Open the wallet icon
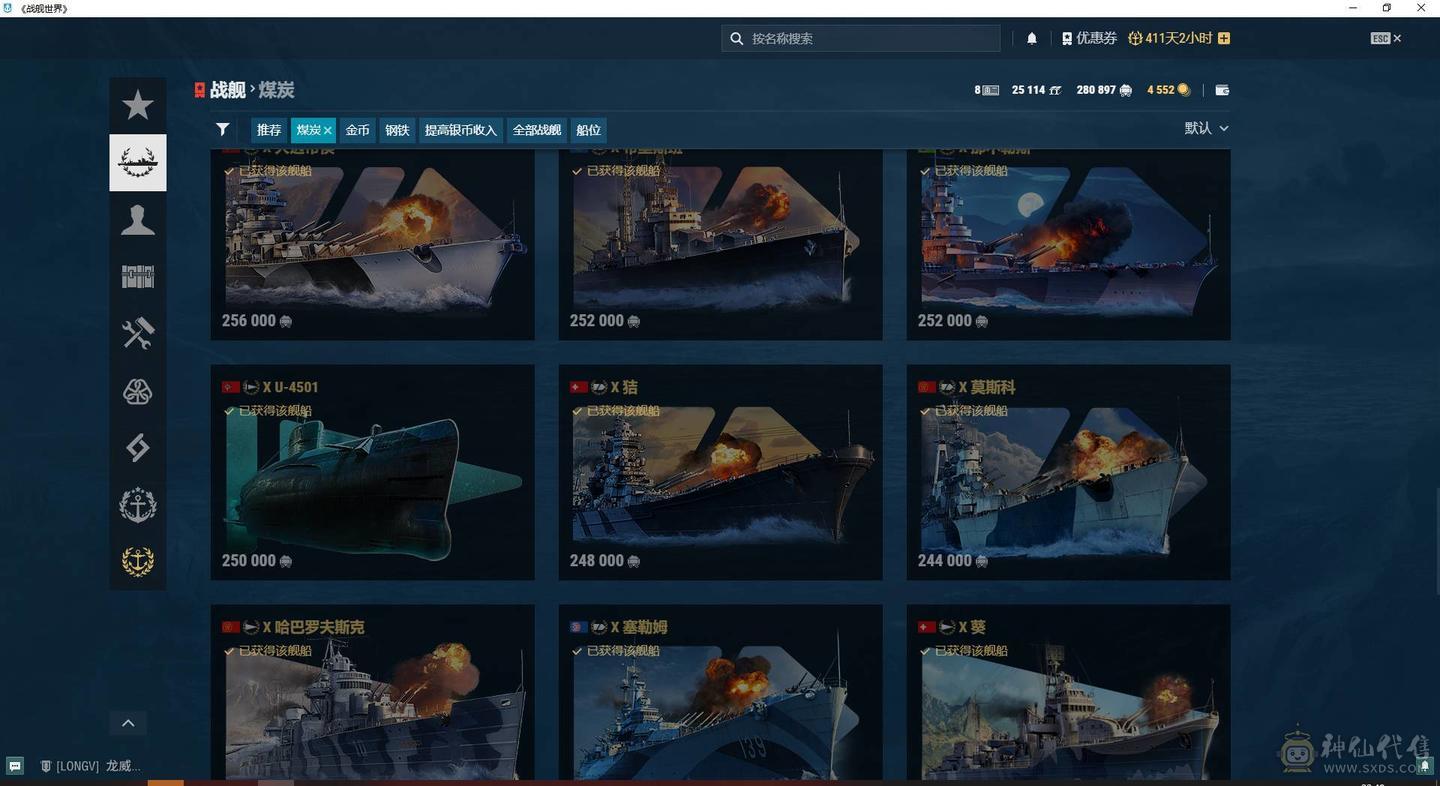 point(1222,90)
